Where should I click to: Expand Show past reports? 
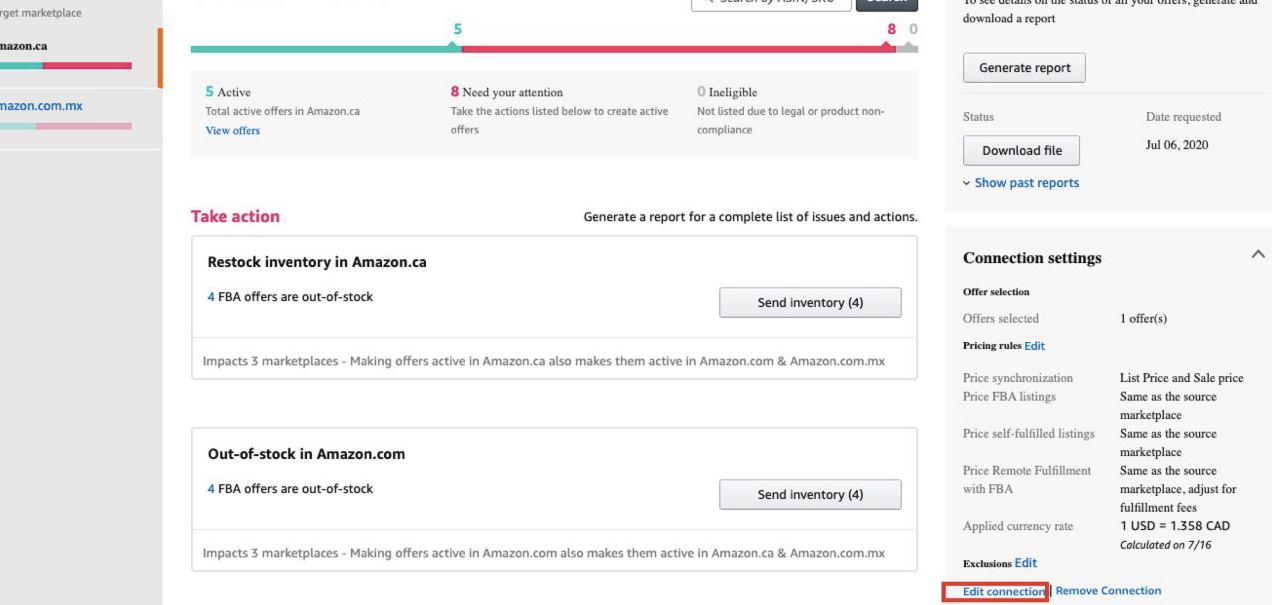[x=1020, y=181]
